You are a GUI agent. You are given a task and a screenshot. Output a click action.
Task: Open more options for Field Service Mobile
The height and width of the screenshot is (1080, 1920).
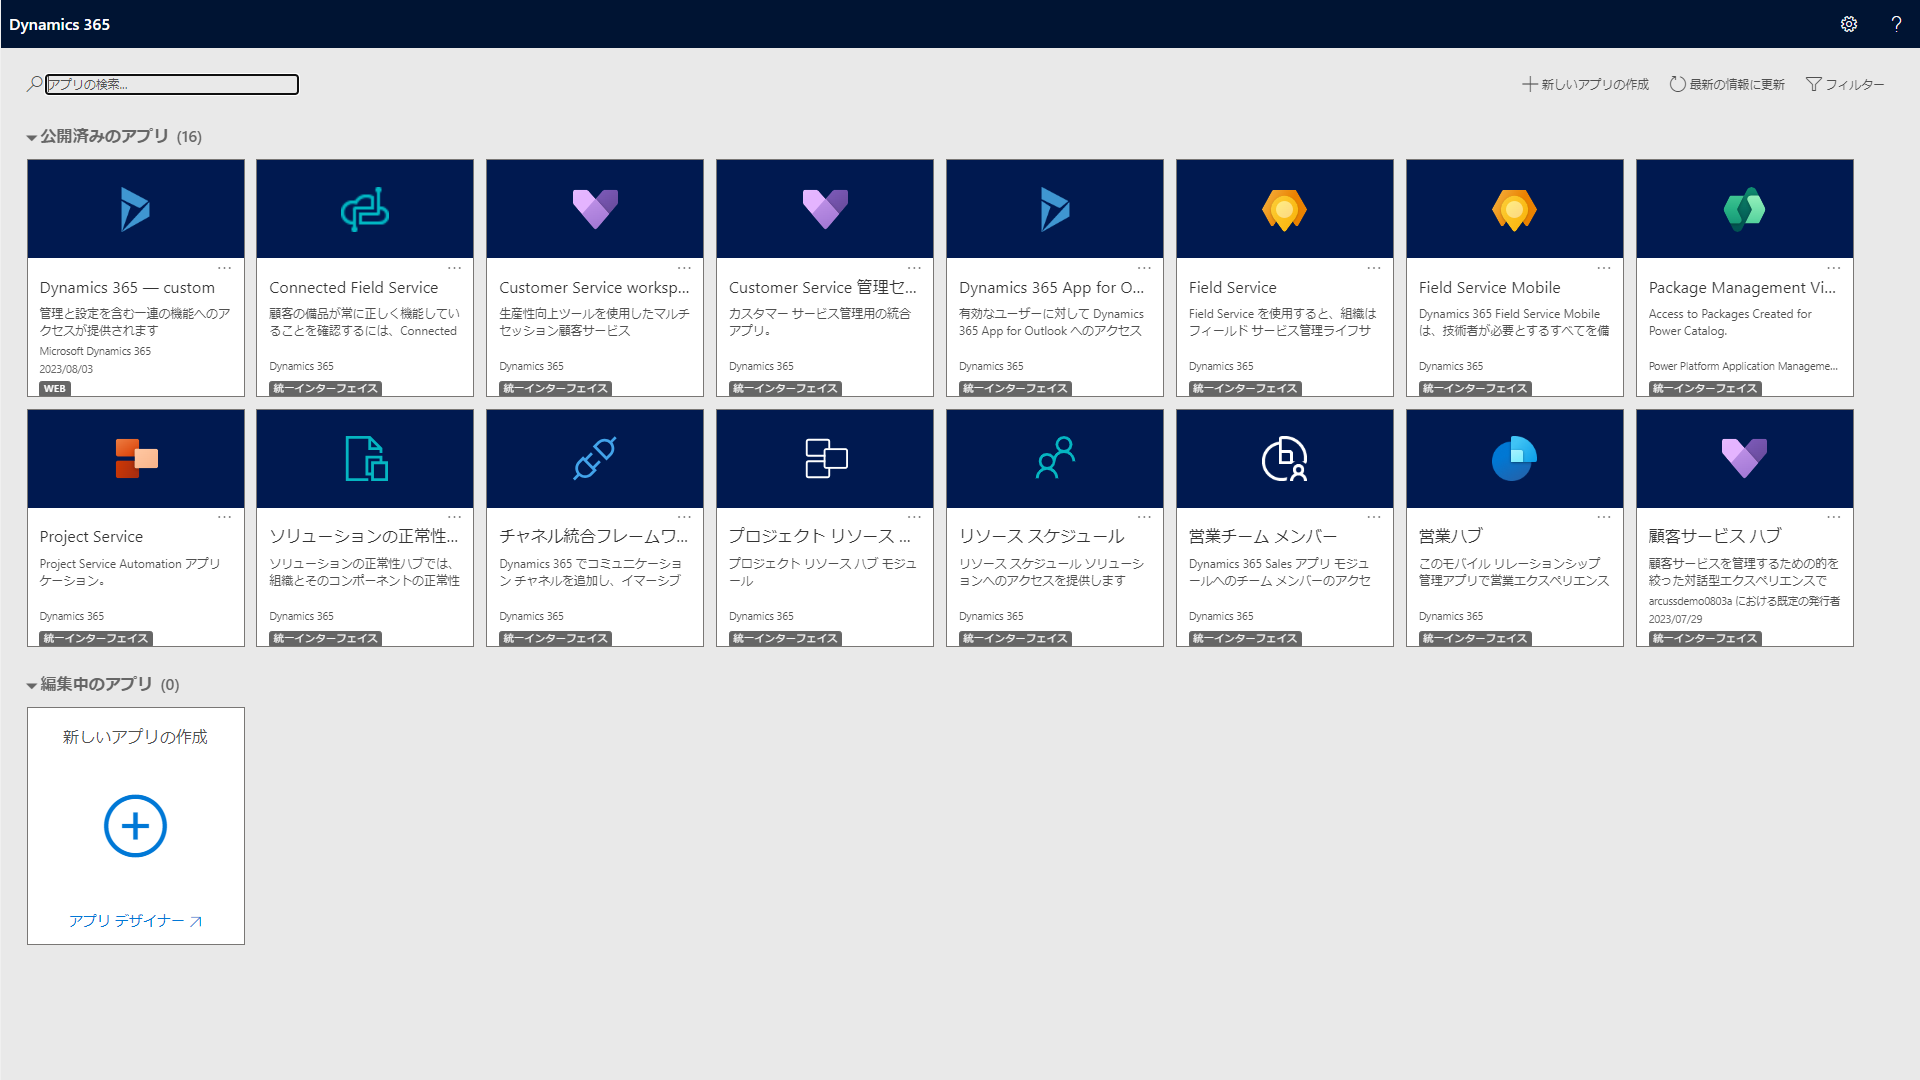click(1604, 268)
